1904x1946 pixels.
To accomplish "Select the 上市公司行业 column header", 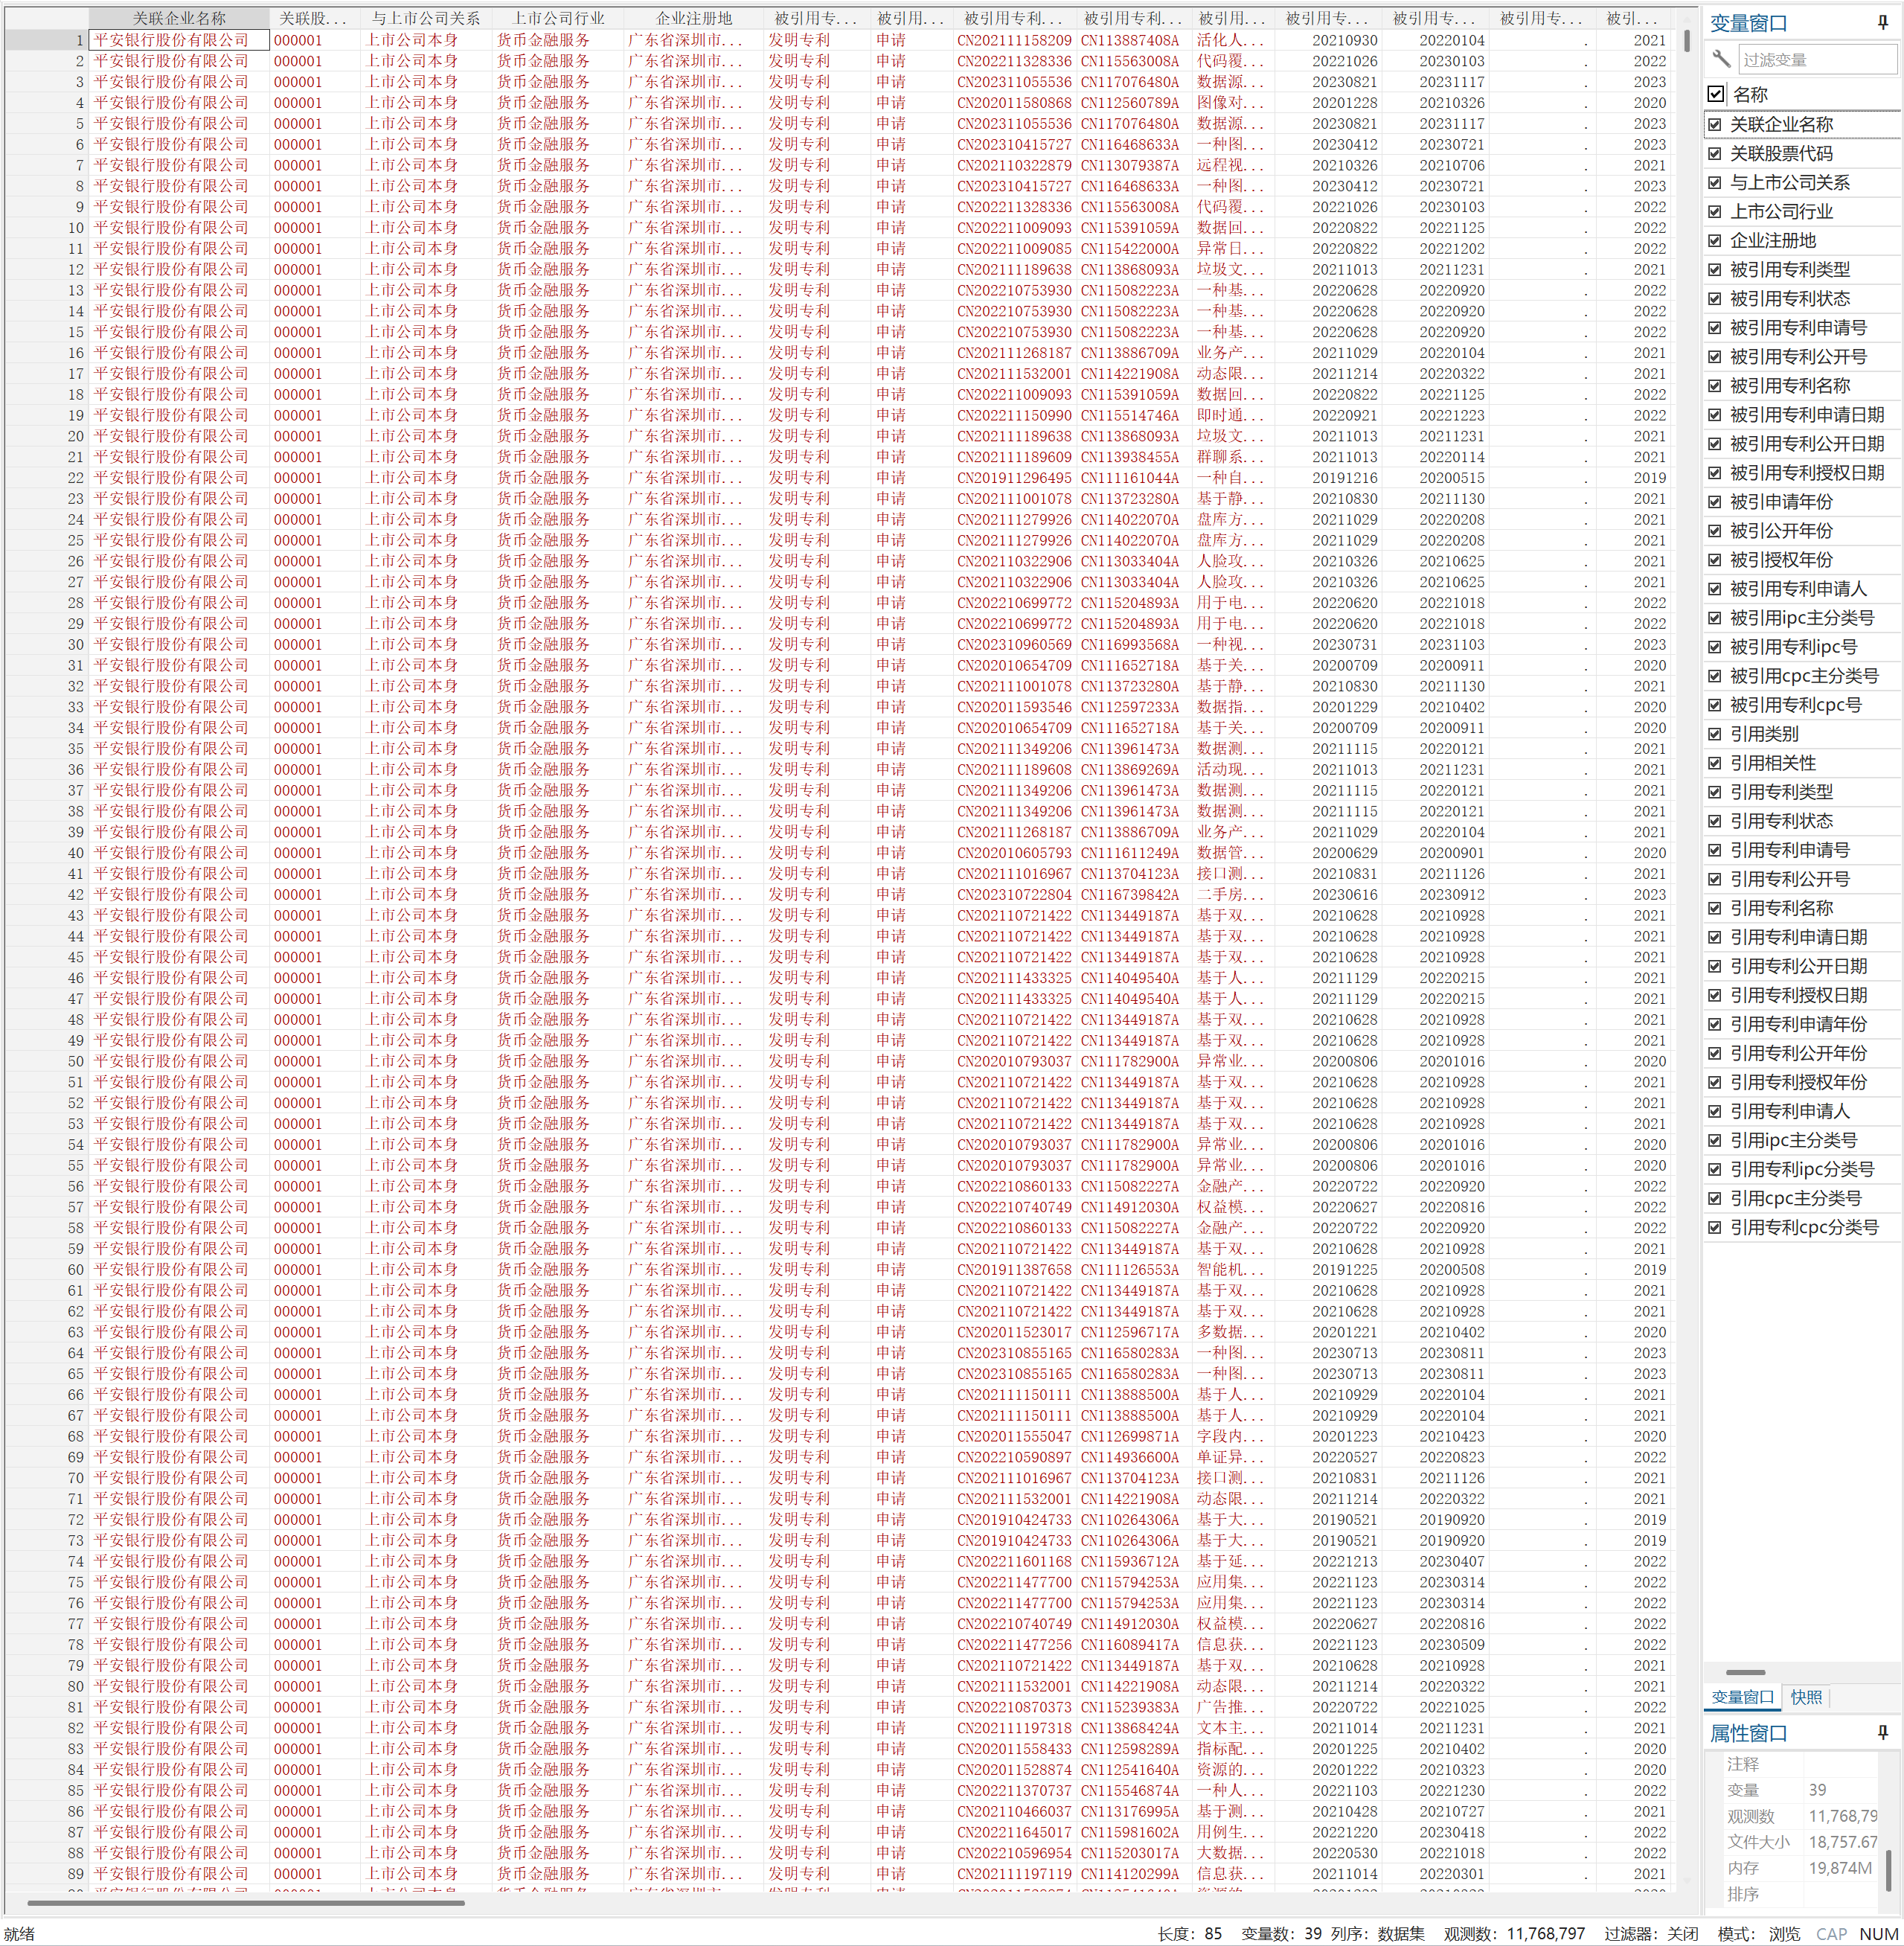I will pos(558,18).
